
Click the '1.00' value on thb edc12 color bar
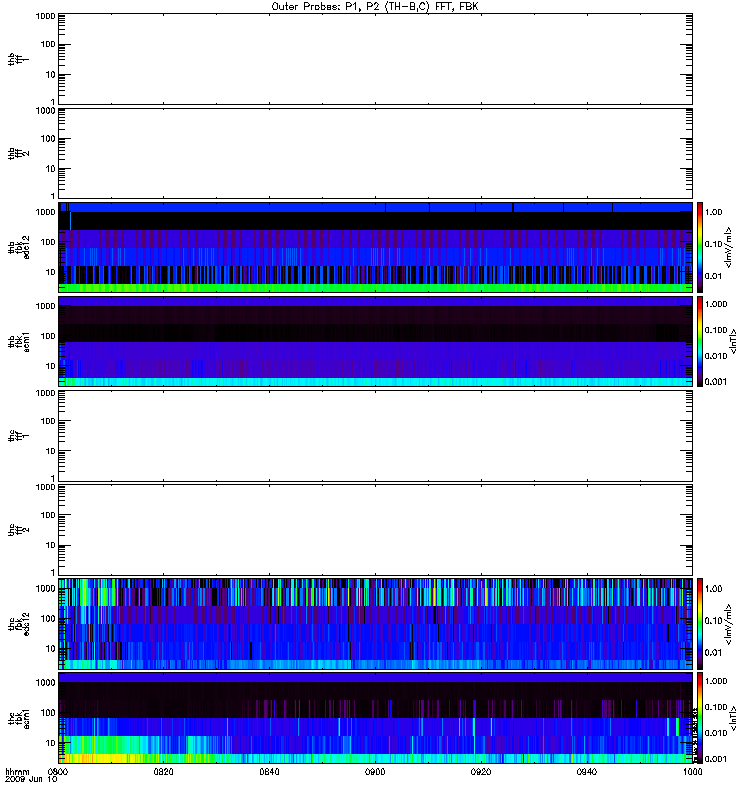coord(713,212)
